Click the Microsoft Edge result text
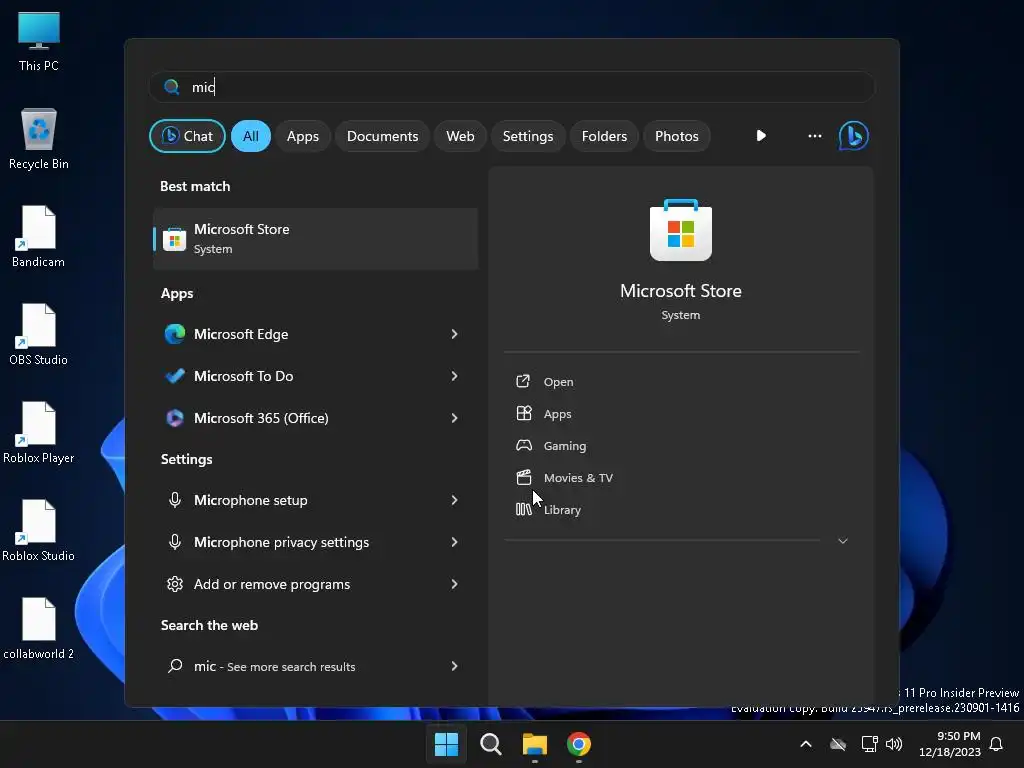The width and height of the screenshot is (1024, 768). [x=241, y=334]
